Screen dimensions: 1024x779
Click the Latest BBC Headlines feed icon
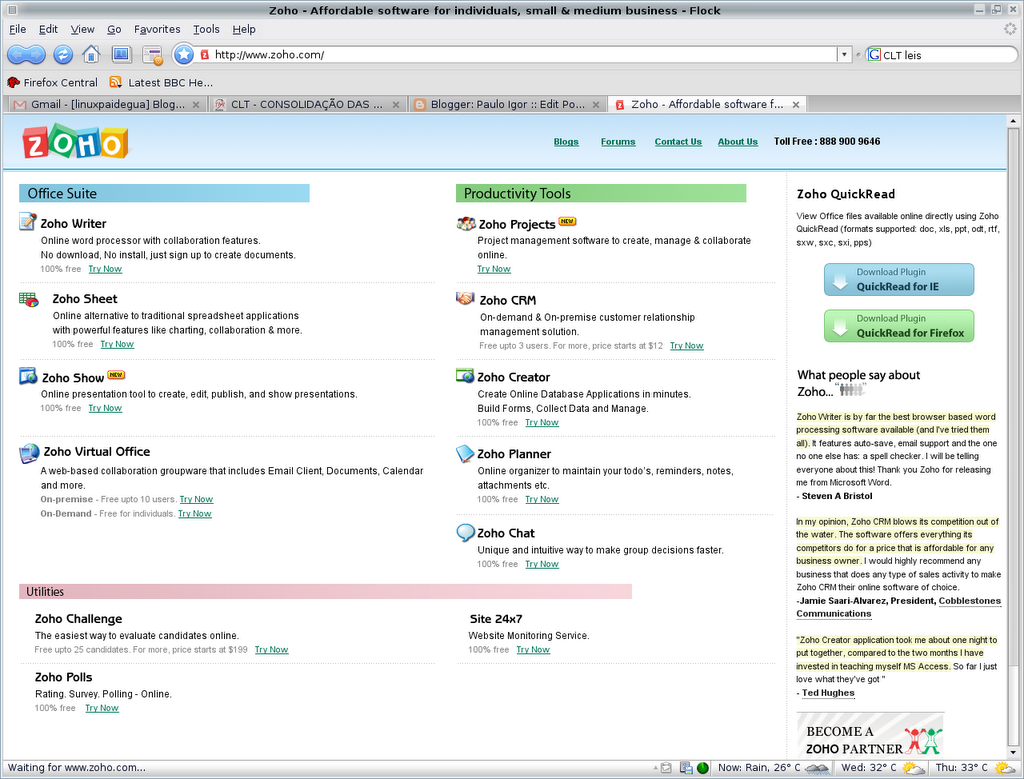click(x=116, y=82)
